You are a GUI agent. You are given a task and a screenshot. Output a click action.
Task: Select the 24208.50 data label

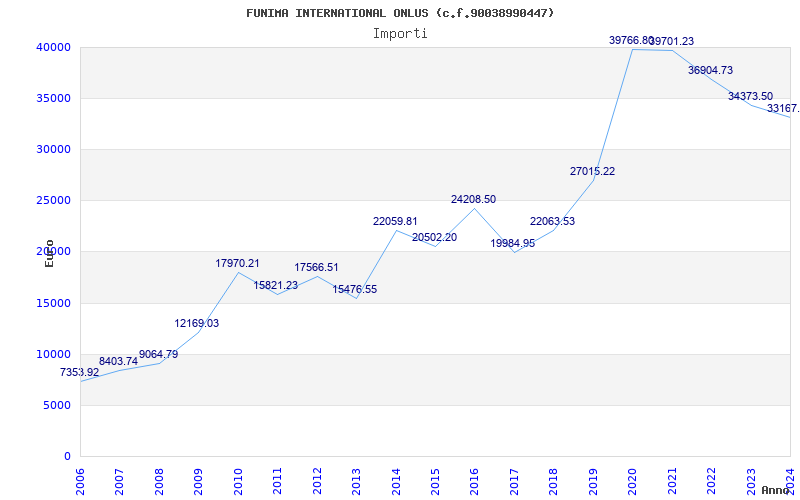(473, 199)
